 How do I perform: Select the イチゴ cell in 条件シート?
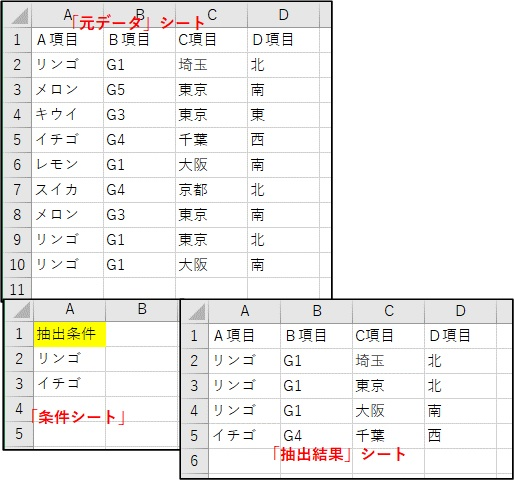click(70, 384)
